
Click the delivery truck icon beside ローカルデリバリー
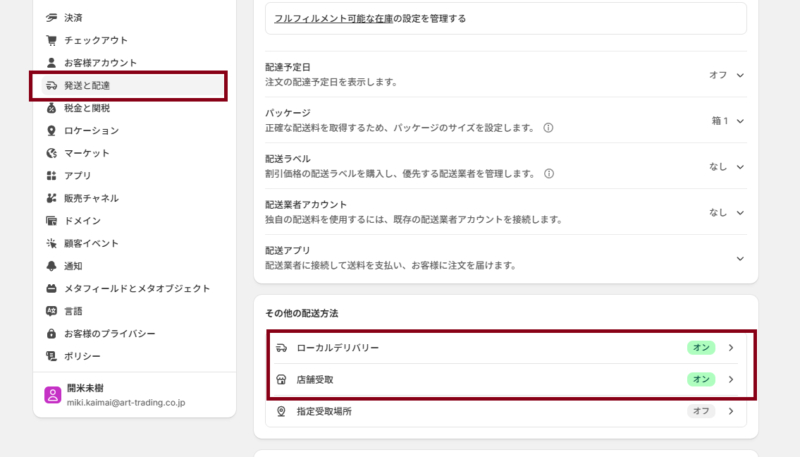pyautogui.click(x=282, y=348)
